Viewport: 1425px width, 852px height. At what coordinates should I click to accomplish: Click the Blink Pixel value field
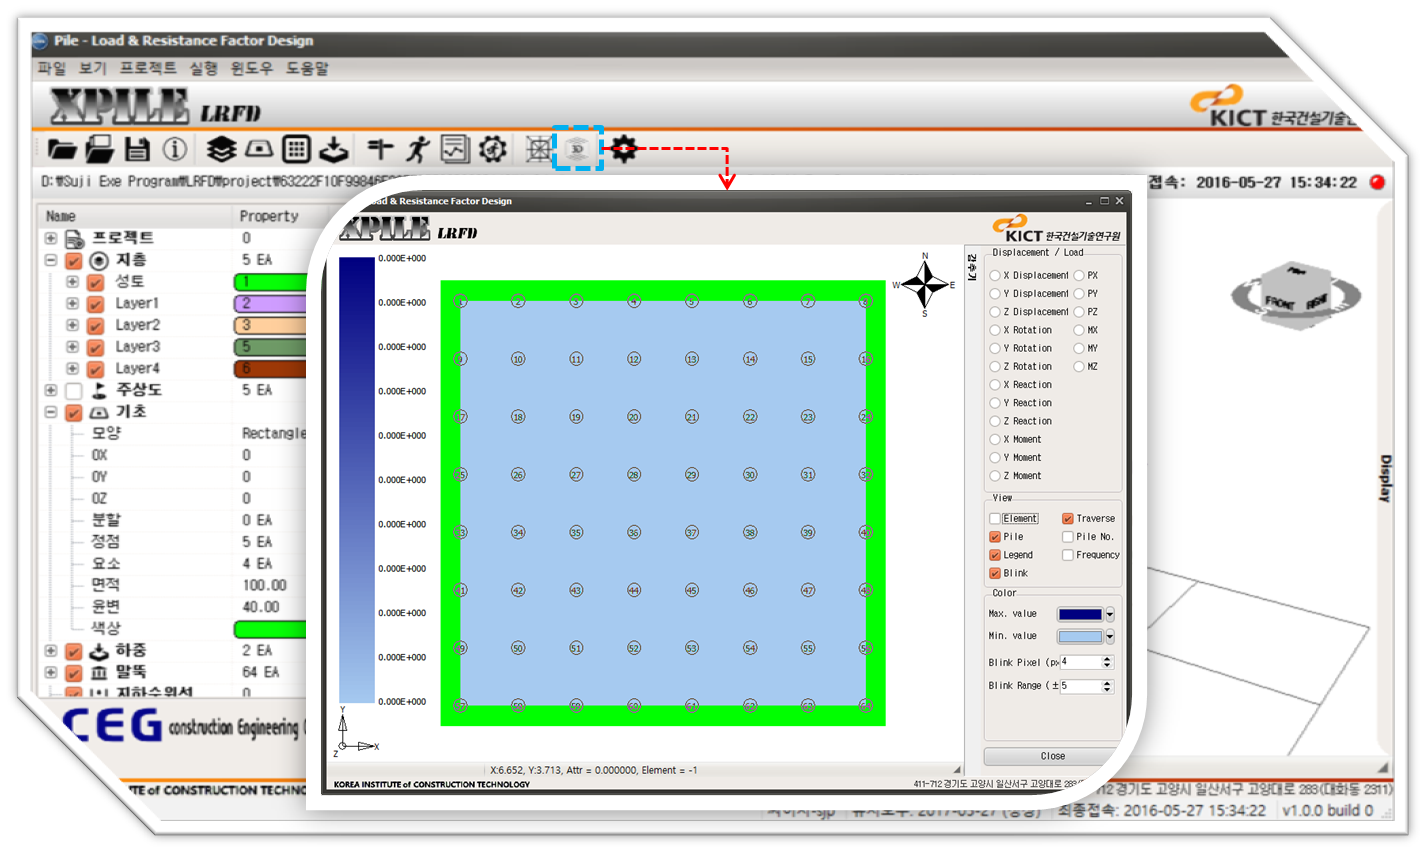[x=1080, y=662]
